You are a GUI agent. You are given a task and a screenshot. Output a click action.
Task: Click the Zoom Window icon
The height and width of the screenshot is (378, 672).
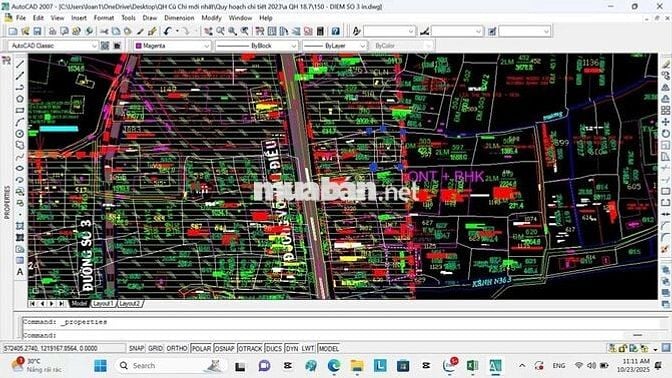pos(232,31)
